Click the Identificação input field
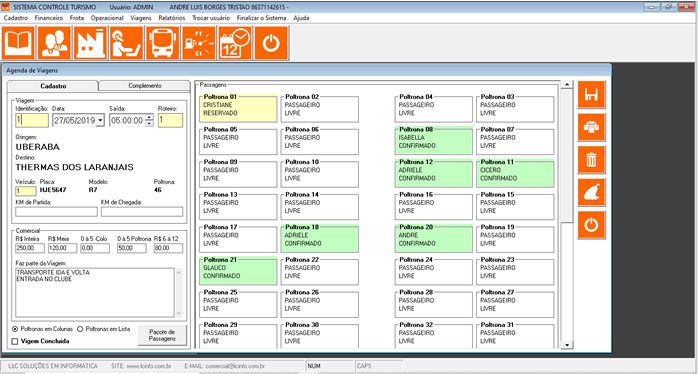The height and width of the screenshot is (374, 698). coord(32,120)
